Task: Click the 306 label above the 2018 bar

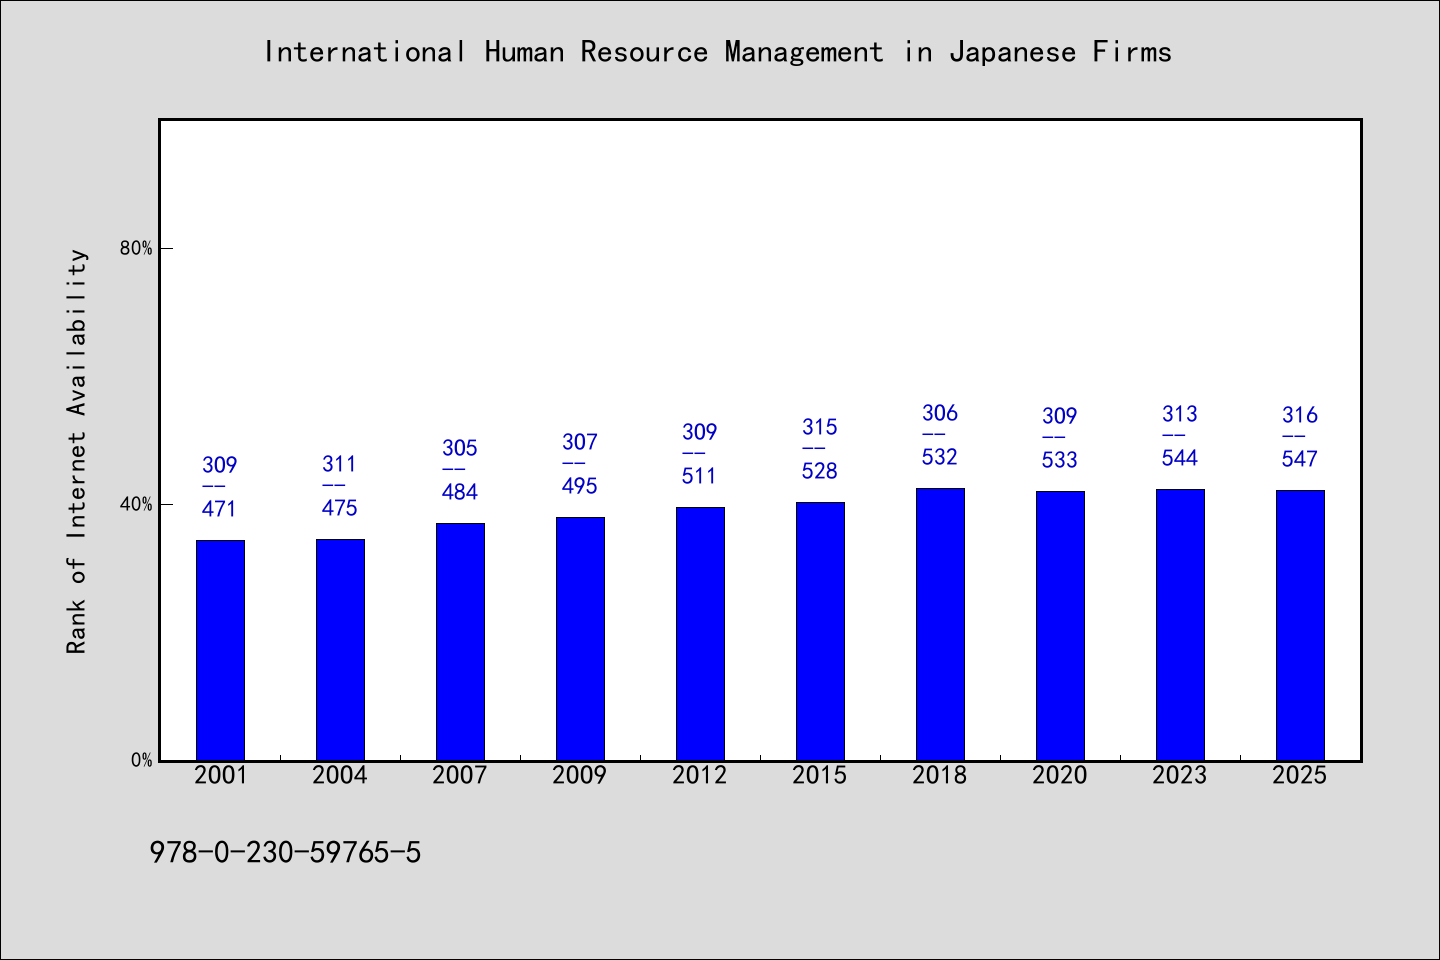Action: pos(940,413)
